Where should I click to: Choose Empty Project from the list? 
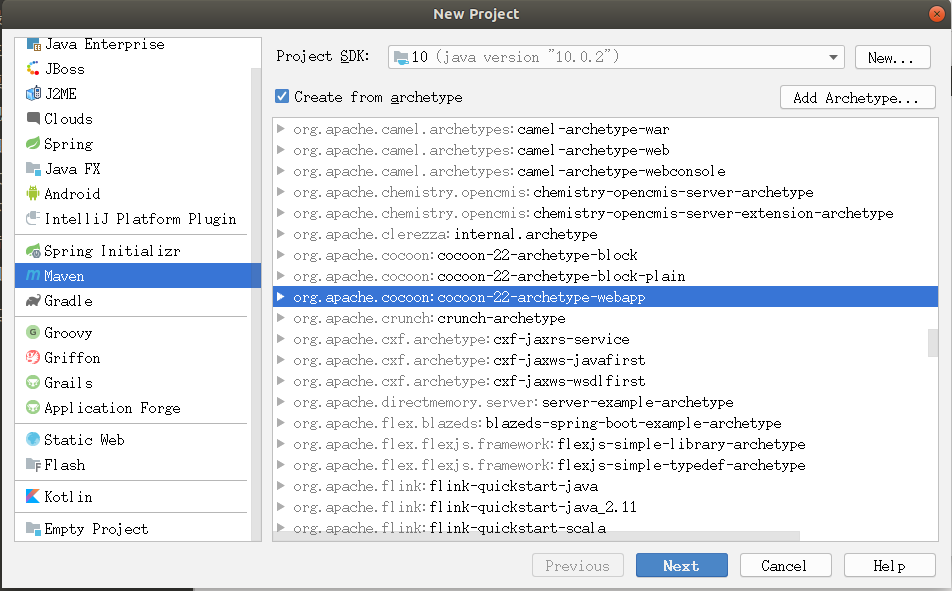tap(96, 529)
